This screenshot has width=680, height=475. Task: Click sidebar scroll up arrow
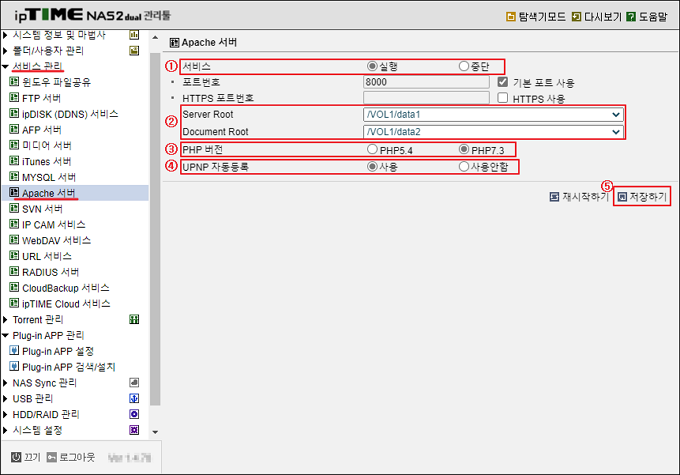(x=155, y=38)
